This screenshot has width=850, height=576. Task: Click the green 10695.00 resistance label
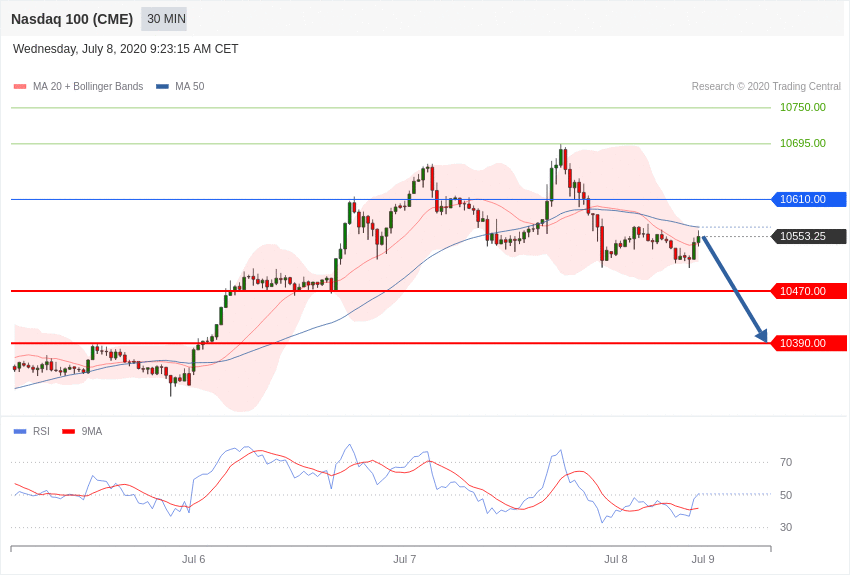click(803, 143)
